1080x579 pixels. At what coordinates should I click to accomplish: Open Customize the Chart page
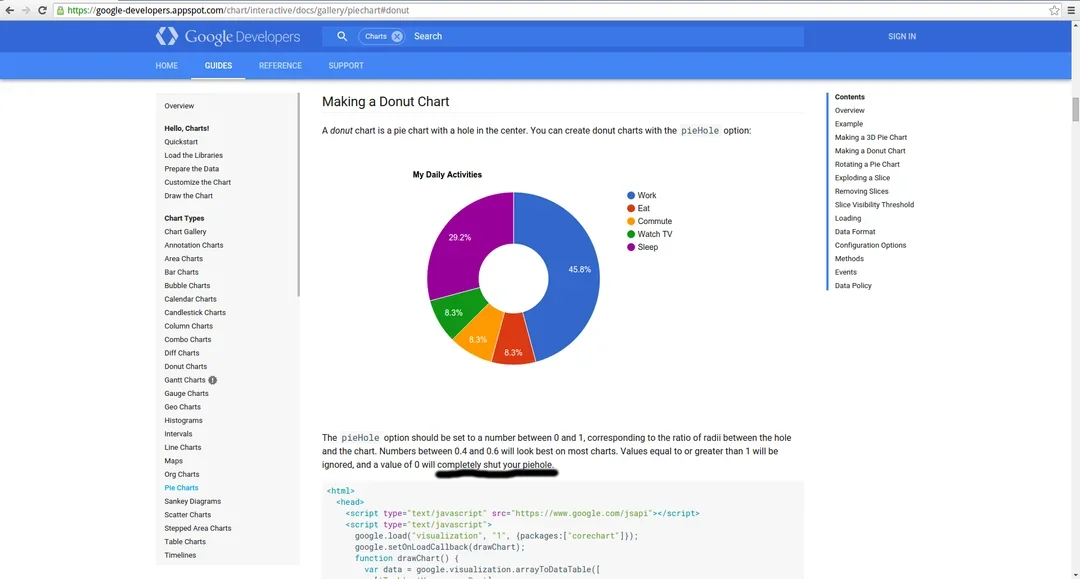(198, 182)
